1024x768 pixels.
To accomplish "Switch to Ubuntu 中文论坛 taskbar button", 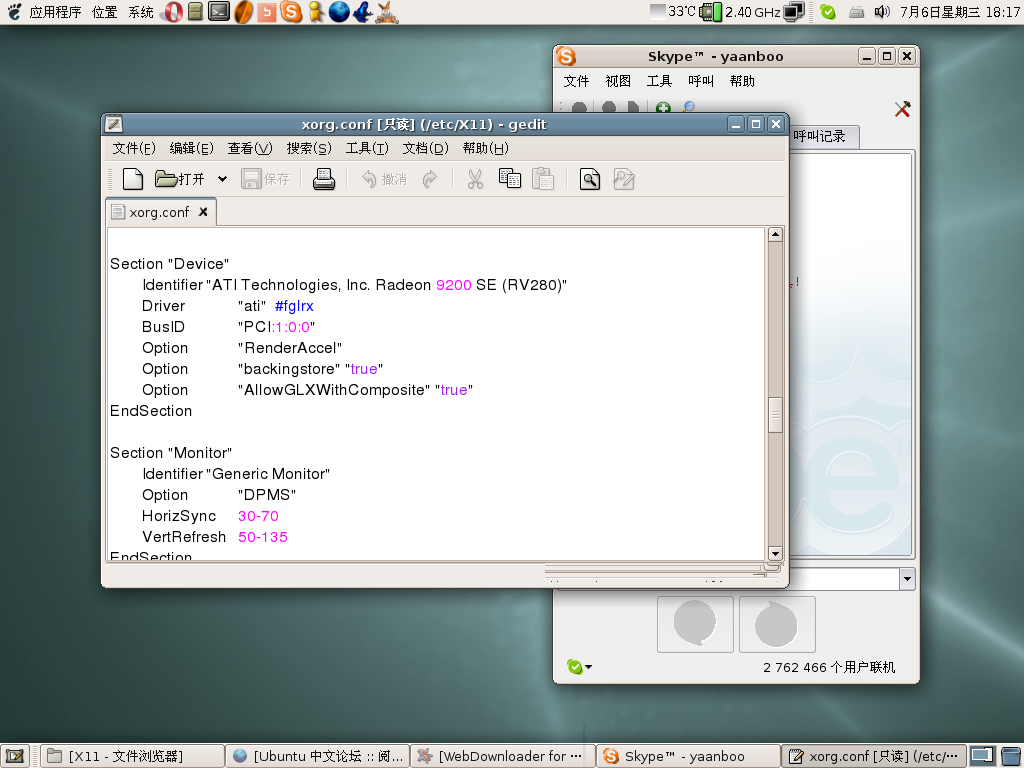I will 318,756.
